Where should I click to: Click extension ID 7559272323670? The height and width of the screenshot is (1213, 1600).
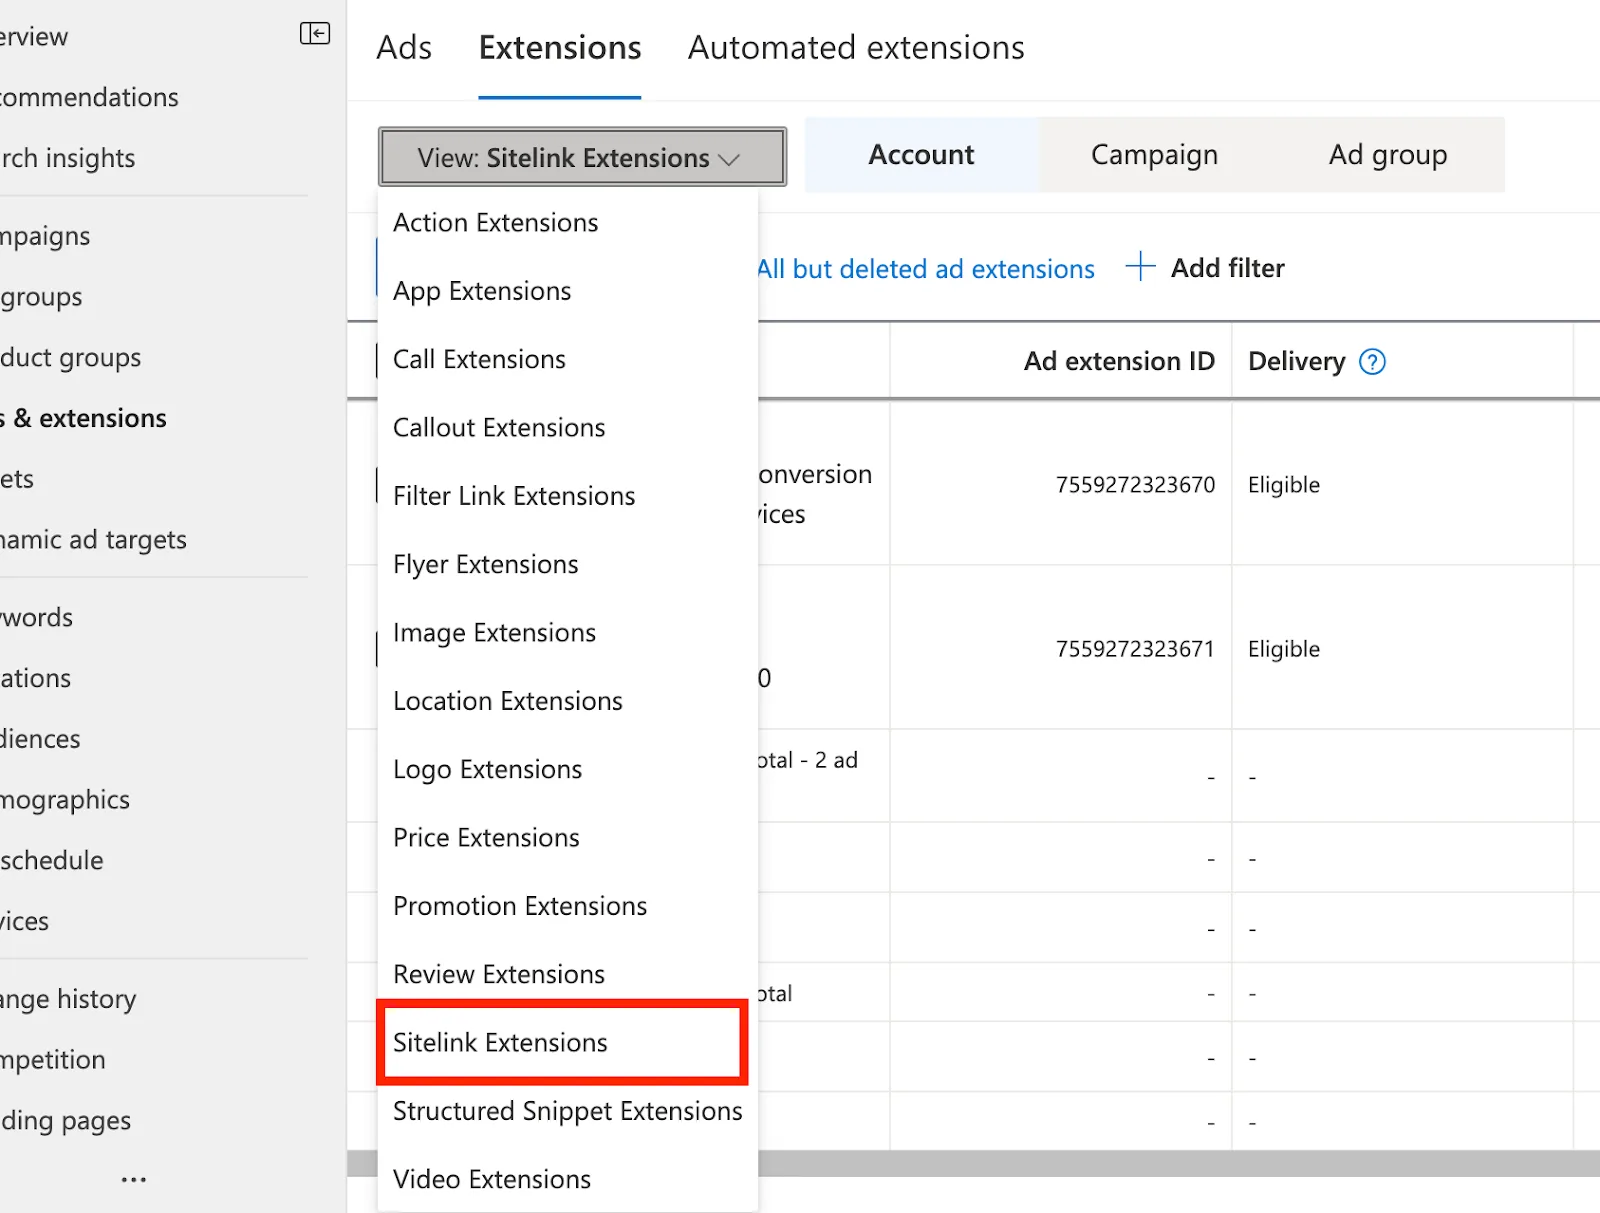coord(1135,485)
